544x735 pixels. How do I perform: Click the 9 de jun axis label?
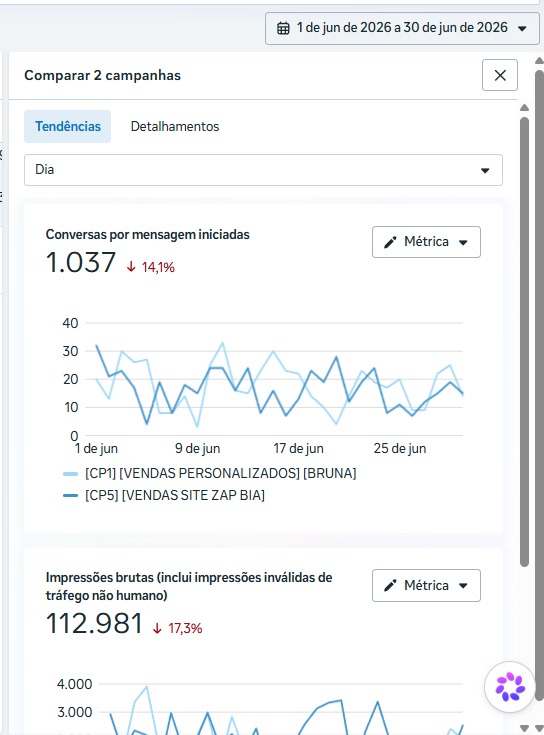pos(198,449)
